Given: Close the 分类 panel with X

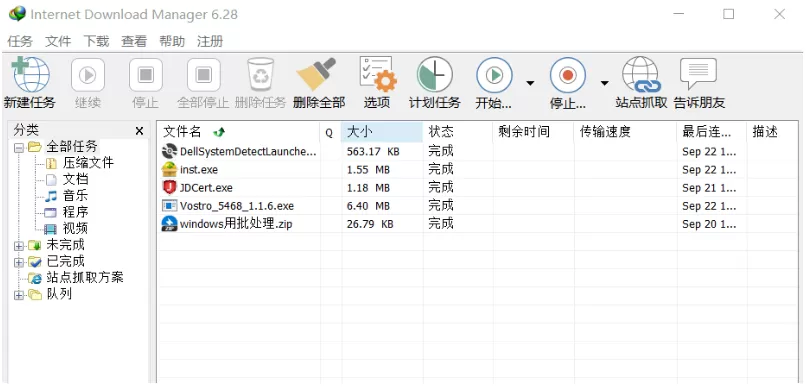Looking at the screenshot, I should [139, 131].
